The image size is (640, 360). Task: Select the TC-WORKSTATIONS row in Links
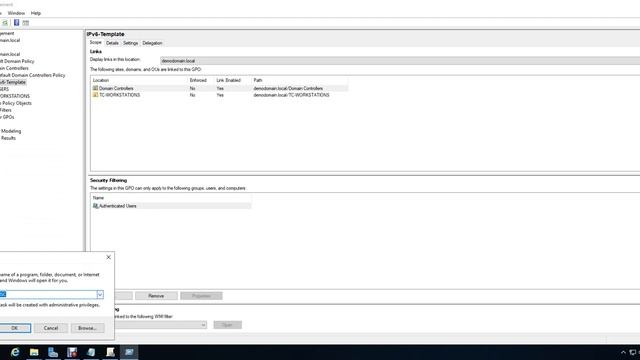click(x=220, y=95)
